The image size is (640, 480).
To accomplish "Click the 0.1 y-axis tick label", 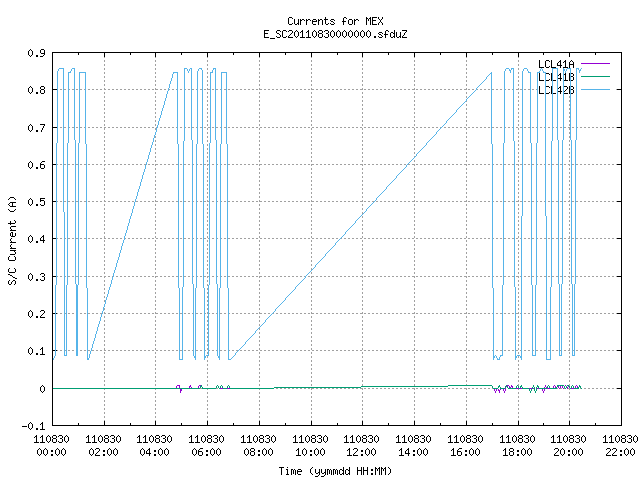I will tap(36, 351).
